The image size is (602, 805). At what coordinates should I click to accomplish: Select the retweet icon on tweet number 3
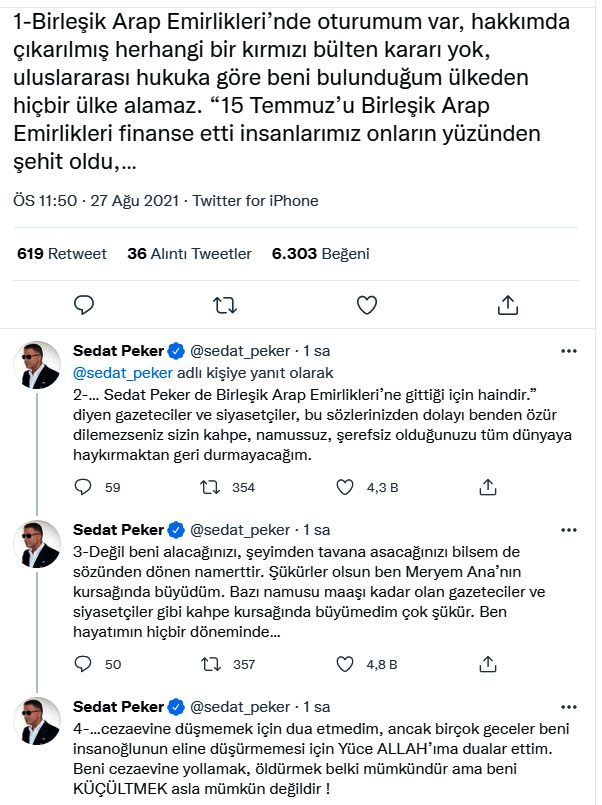click(x=212, y=661)
